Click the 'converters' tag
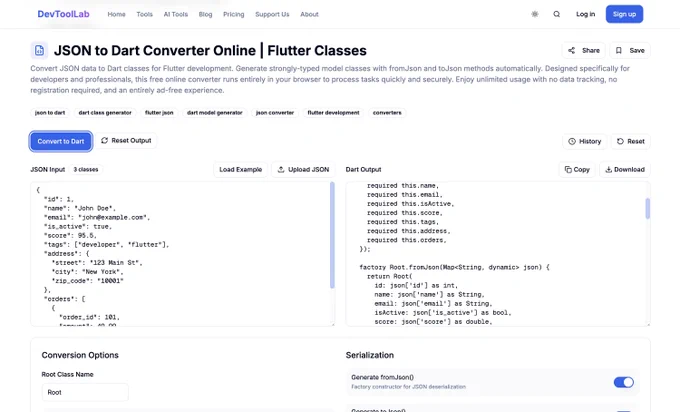This screenshot has width=680, height=412. [387, 113]
